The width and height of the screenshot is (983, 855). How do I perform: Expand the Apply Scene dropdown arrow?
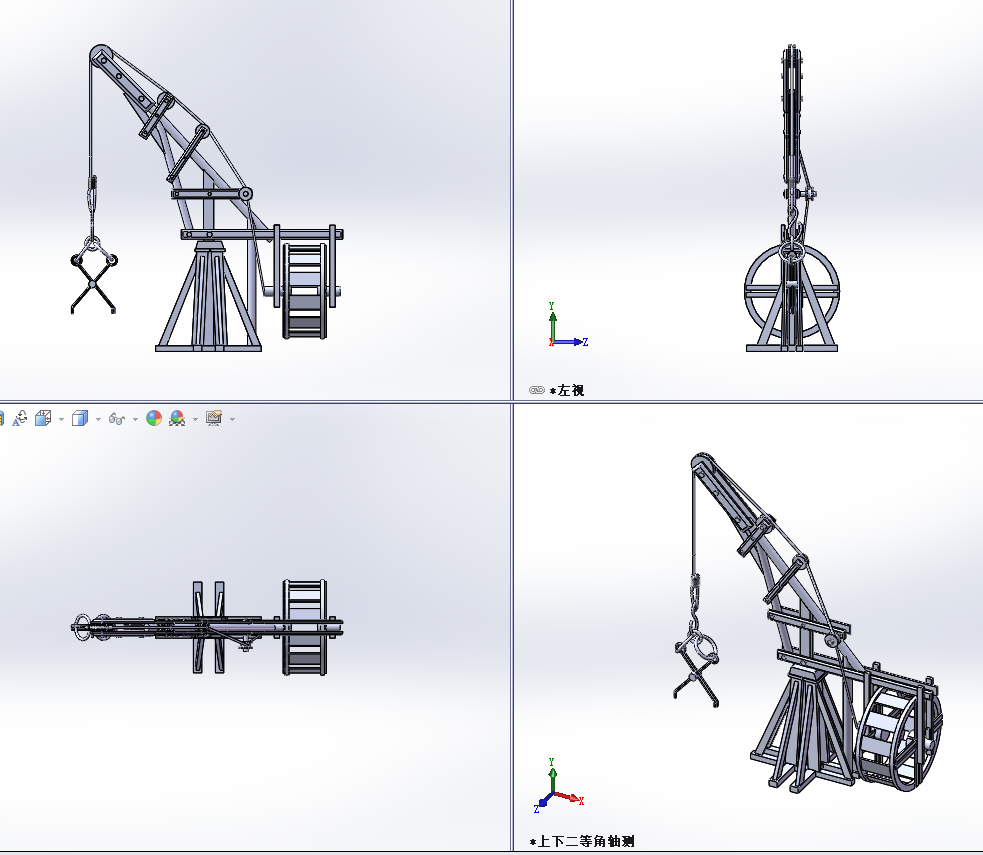pos(195,419)
